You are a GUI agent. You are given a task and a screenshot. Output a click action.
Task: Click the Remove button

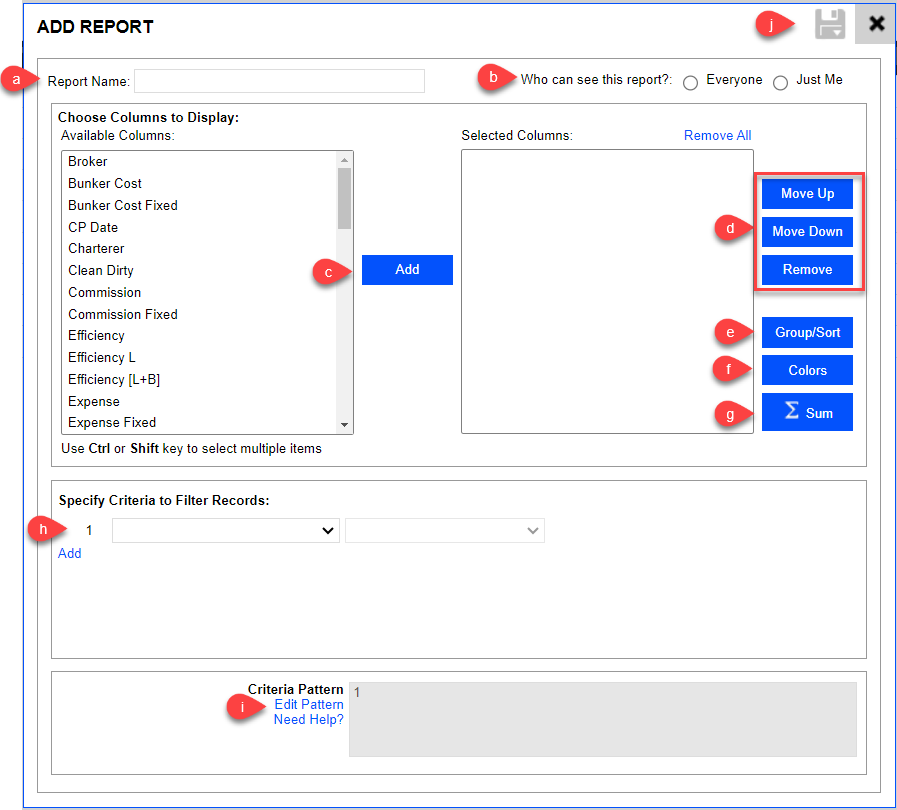(x=807, y=269)
